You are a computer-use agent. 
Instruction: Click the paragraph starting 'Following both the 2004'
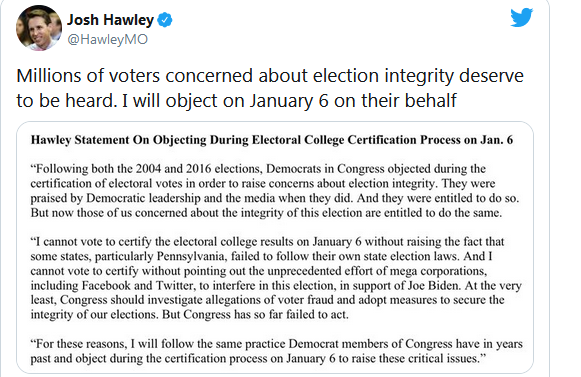[x=275, y=191]
